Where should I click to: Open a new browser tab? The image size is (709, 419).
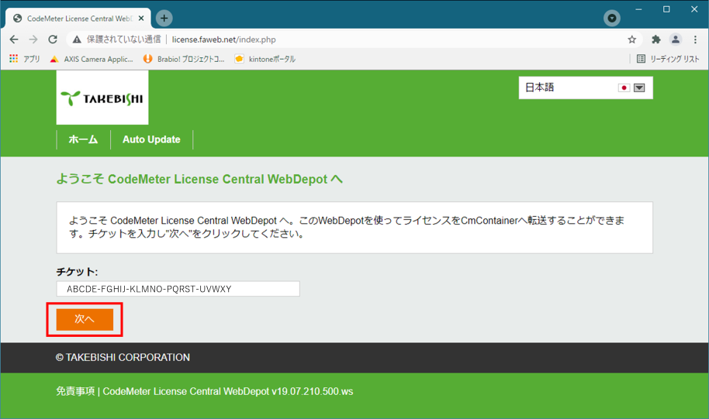[164, 18]
